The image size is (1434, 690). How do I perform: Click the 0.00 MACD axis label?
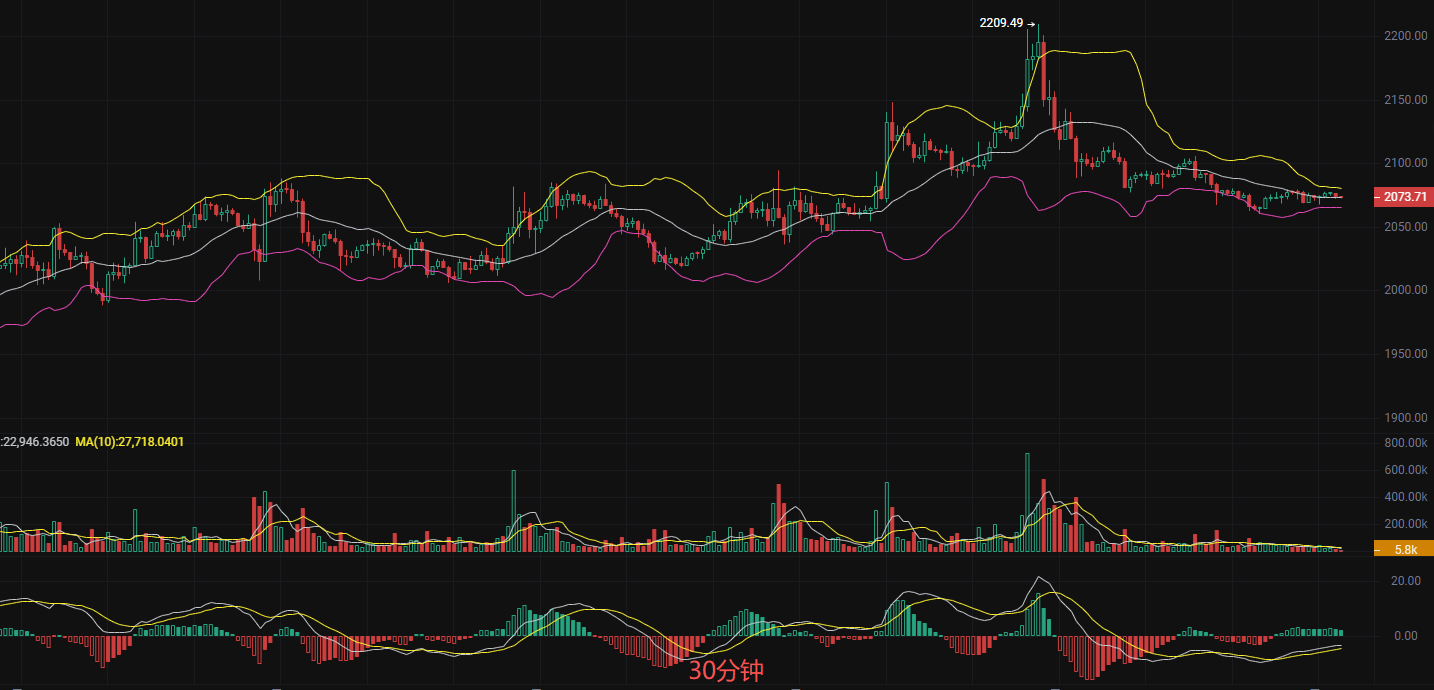pyautogui.click(x=1407, y=636)
